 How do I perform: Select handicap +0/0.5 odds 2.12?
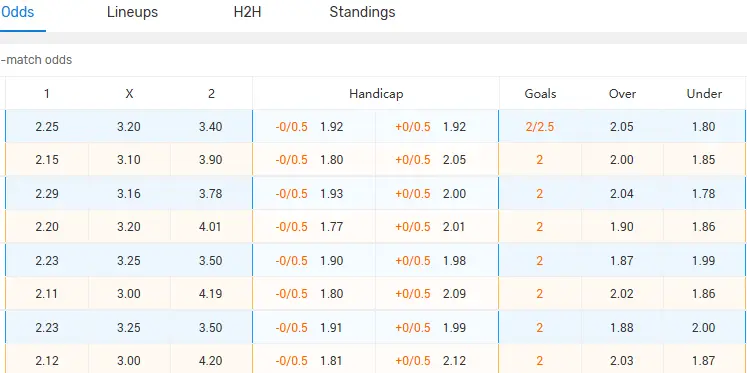454,361
